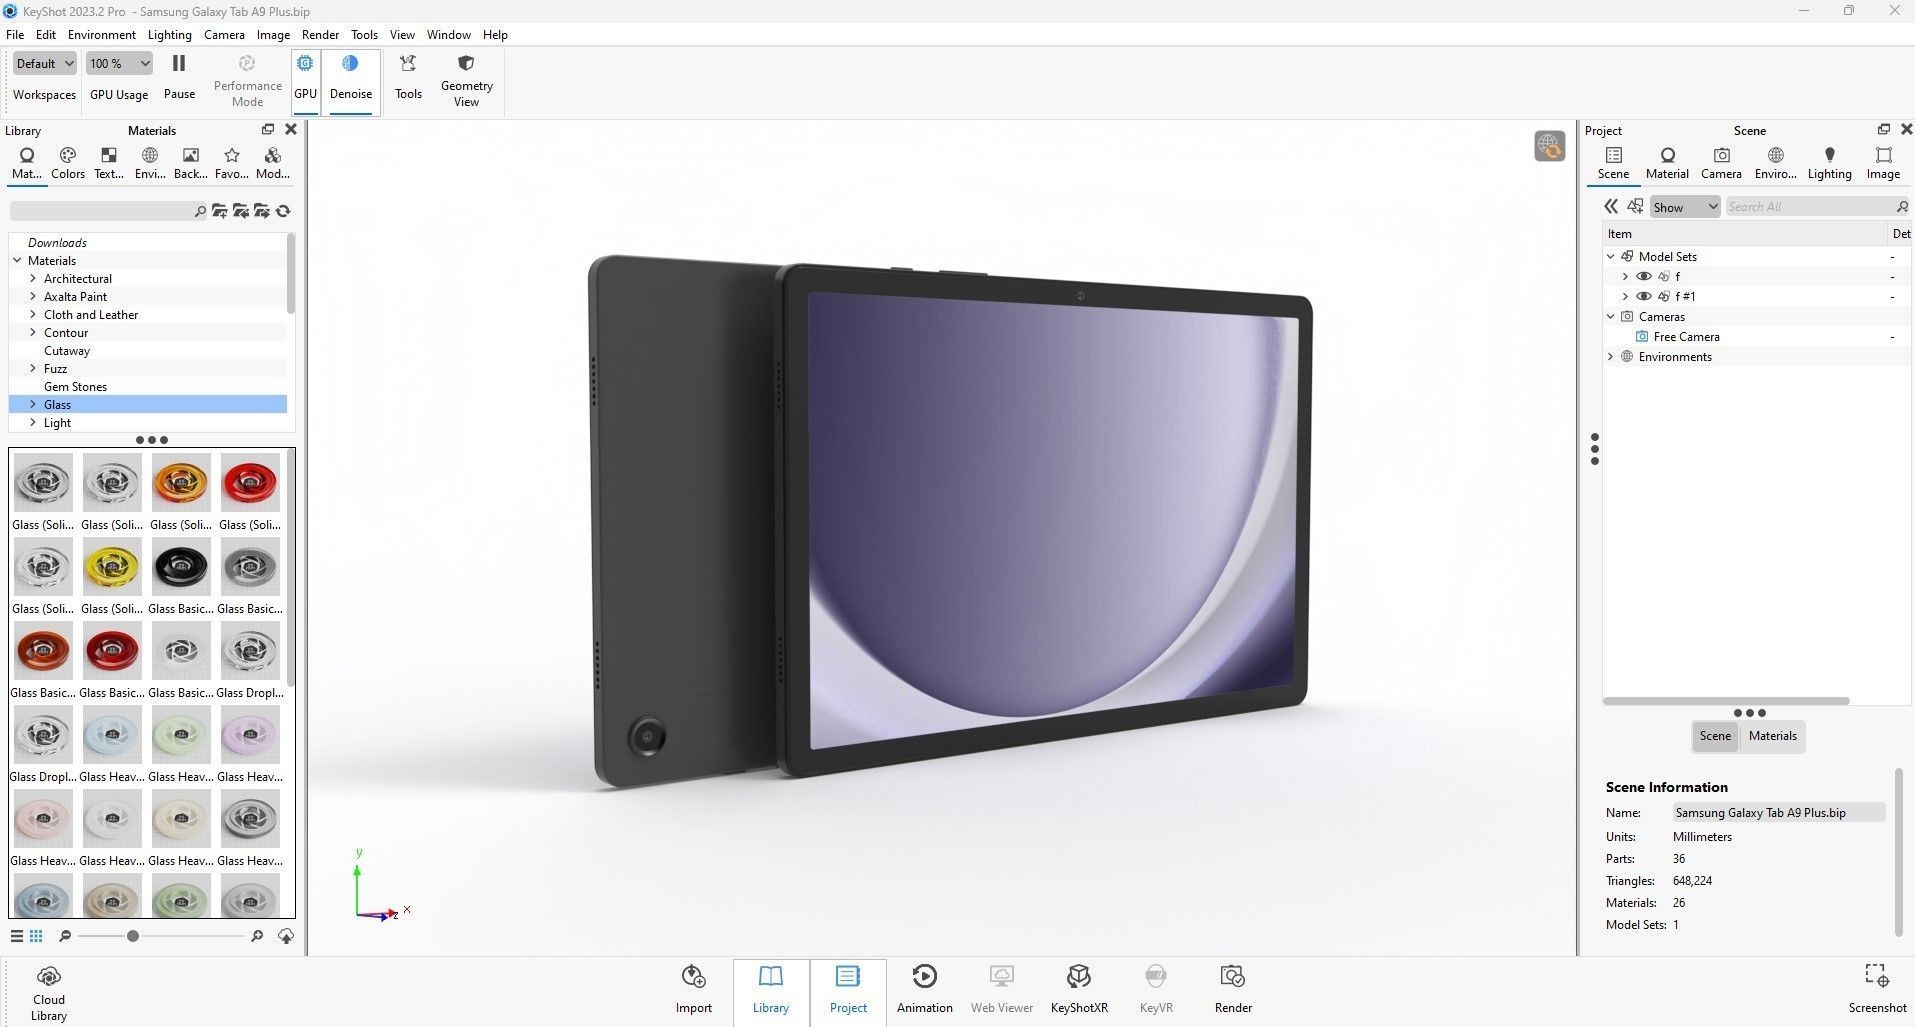Open the Workspaces Default dropdown
Image resolution: width=1915 pixels, height=1027 pixels.
(44, 63)
